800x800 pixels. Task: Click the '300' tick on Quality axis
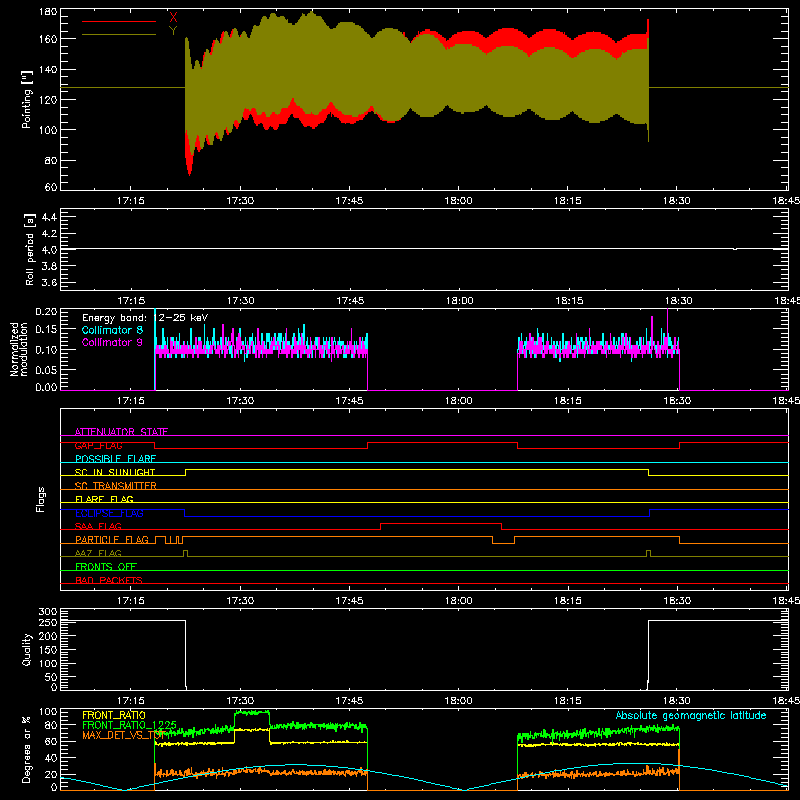tap(48, 612)
